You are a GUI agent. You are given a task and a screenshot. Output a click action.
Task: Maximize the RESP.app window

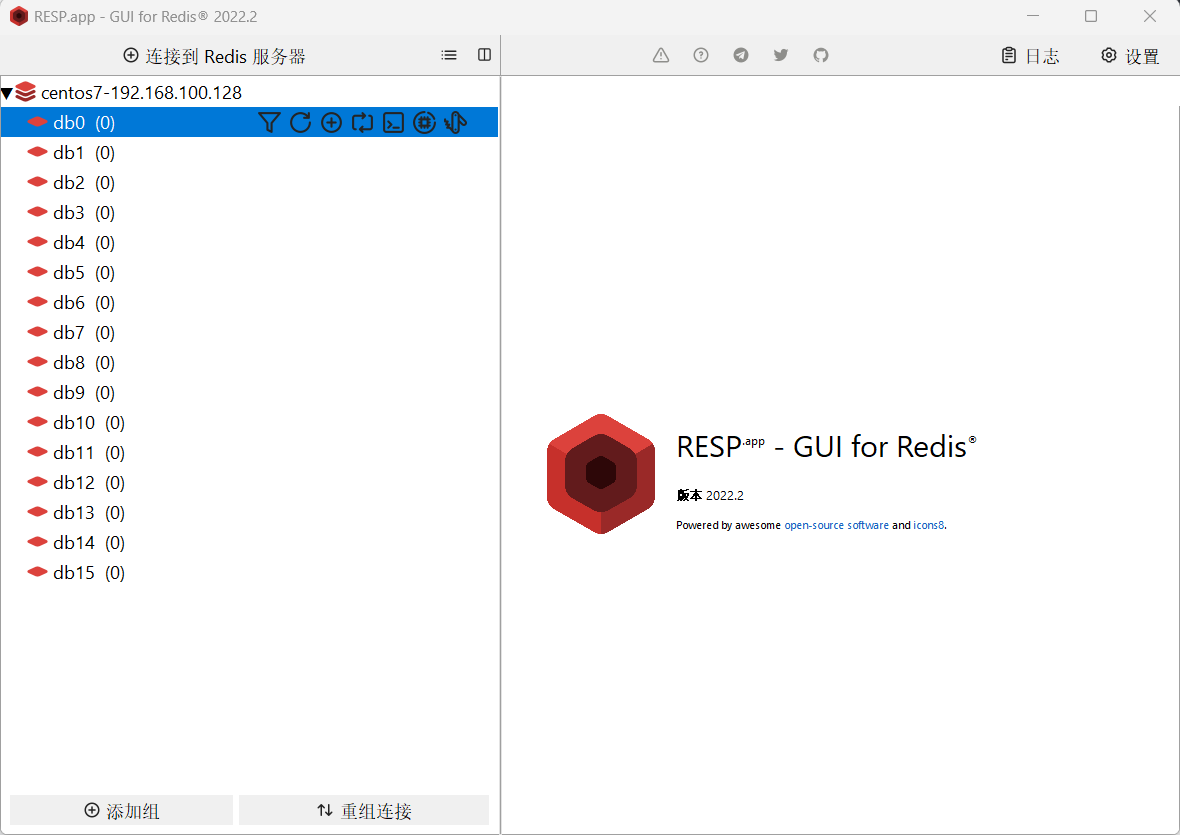pos(1090,16)
